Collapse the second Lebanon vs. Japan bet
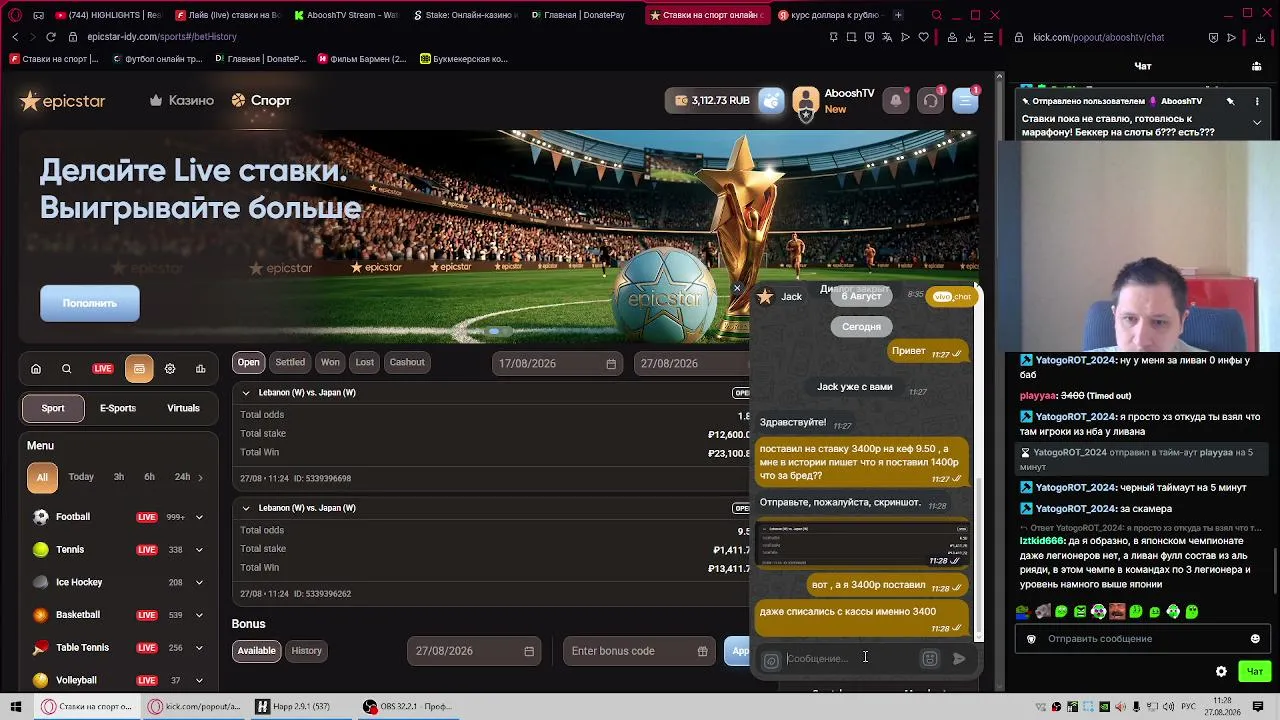Viewport: 1280px width, 720px height. tap(246, 508)
